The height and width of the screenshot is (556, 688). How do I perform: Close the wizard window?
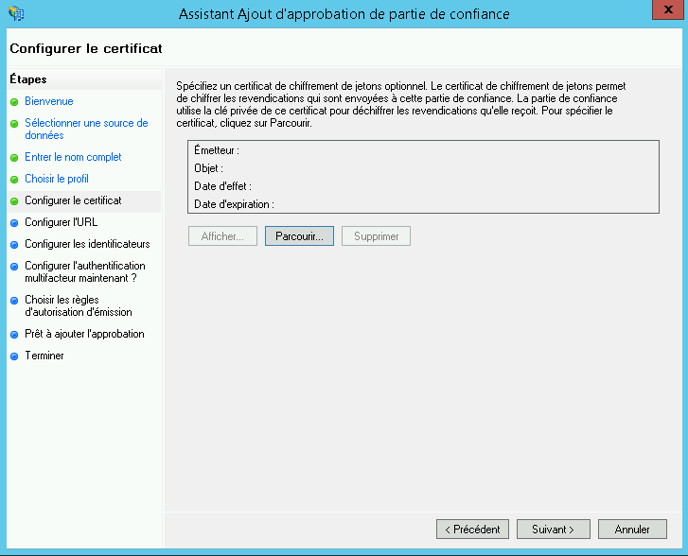(x=668, y=10)
